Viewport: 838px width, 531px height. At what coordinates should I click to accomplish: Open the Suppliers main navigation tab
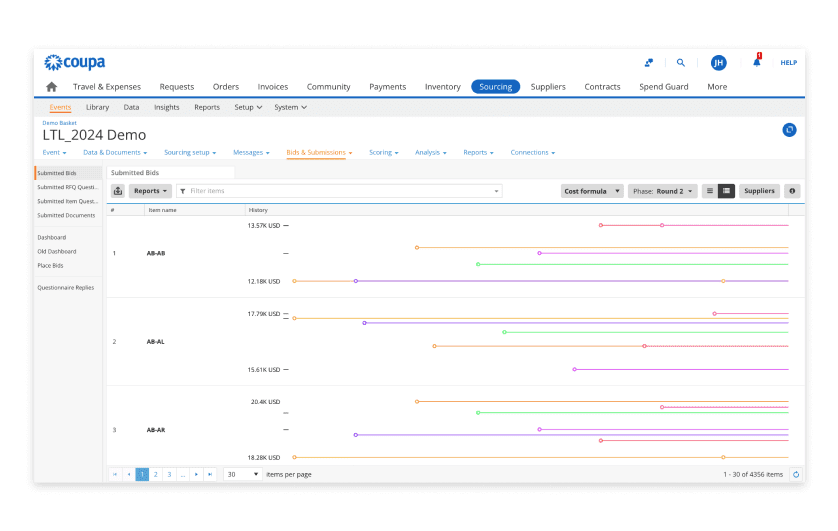(x=548, y=87)
